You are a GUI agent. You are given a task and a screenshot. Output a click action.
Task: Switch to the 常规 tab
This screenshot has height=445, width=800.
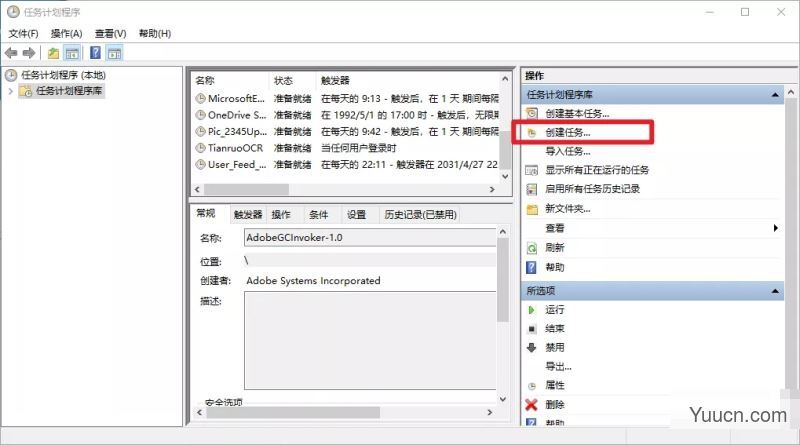(x=206, y=213)
